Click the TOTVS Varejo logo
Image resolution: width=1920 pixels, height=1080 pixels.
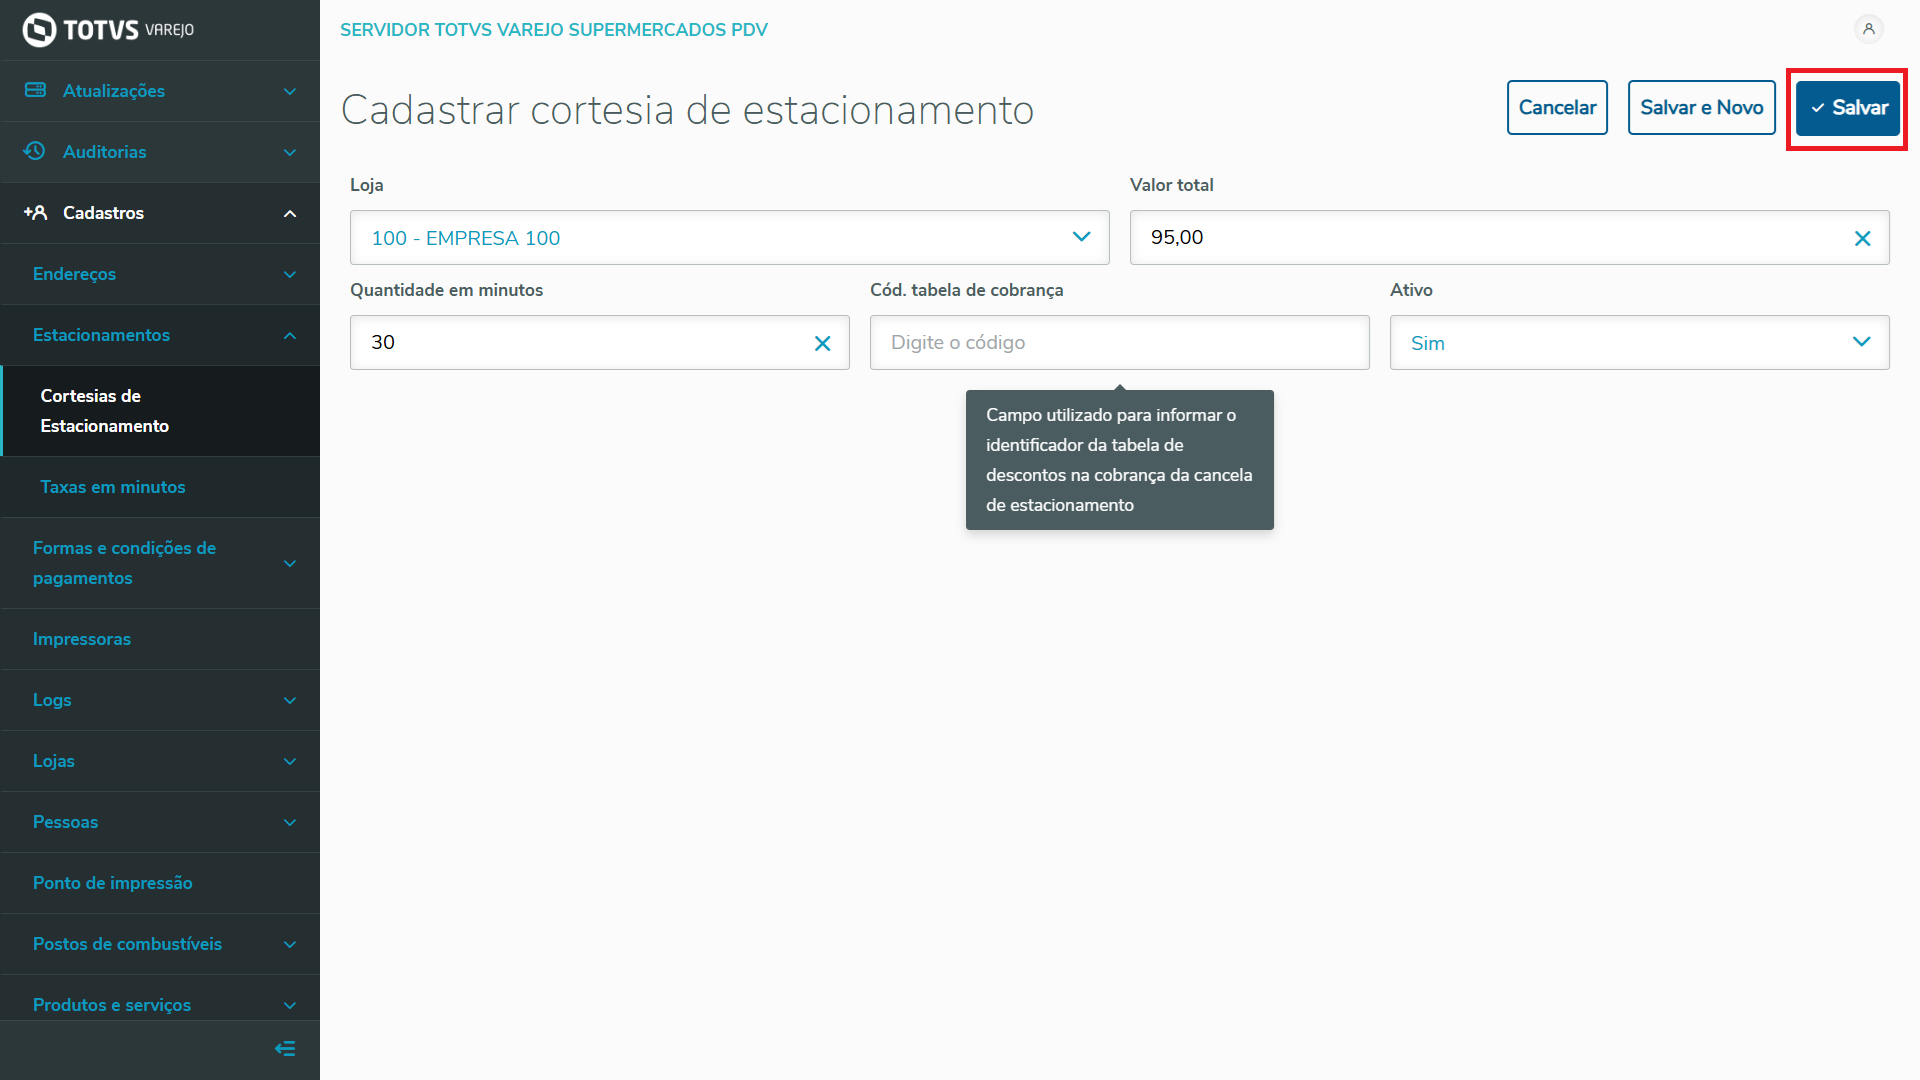tap(107, 30)
